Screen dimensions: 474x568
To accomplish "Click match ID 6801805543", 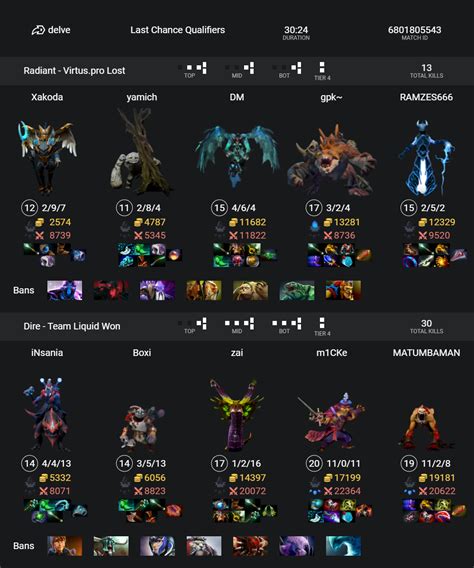I will 415,30.
